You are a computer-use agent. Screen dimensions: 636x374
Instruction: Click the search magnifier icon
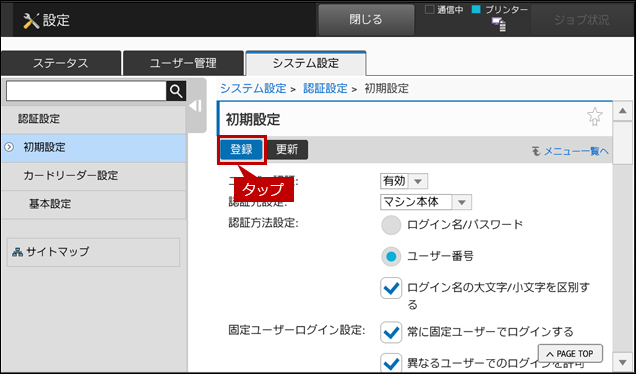(x=176, y=91)
